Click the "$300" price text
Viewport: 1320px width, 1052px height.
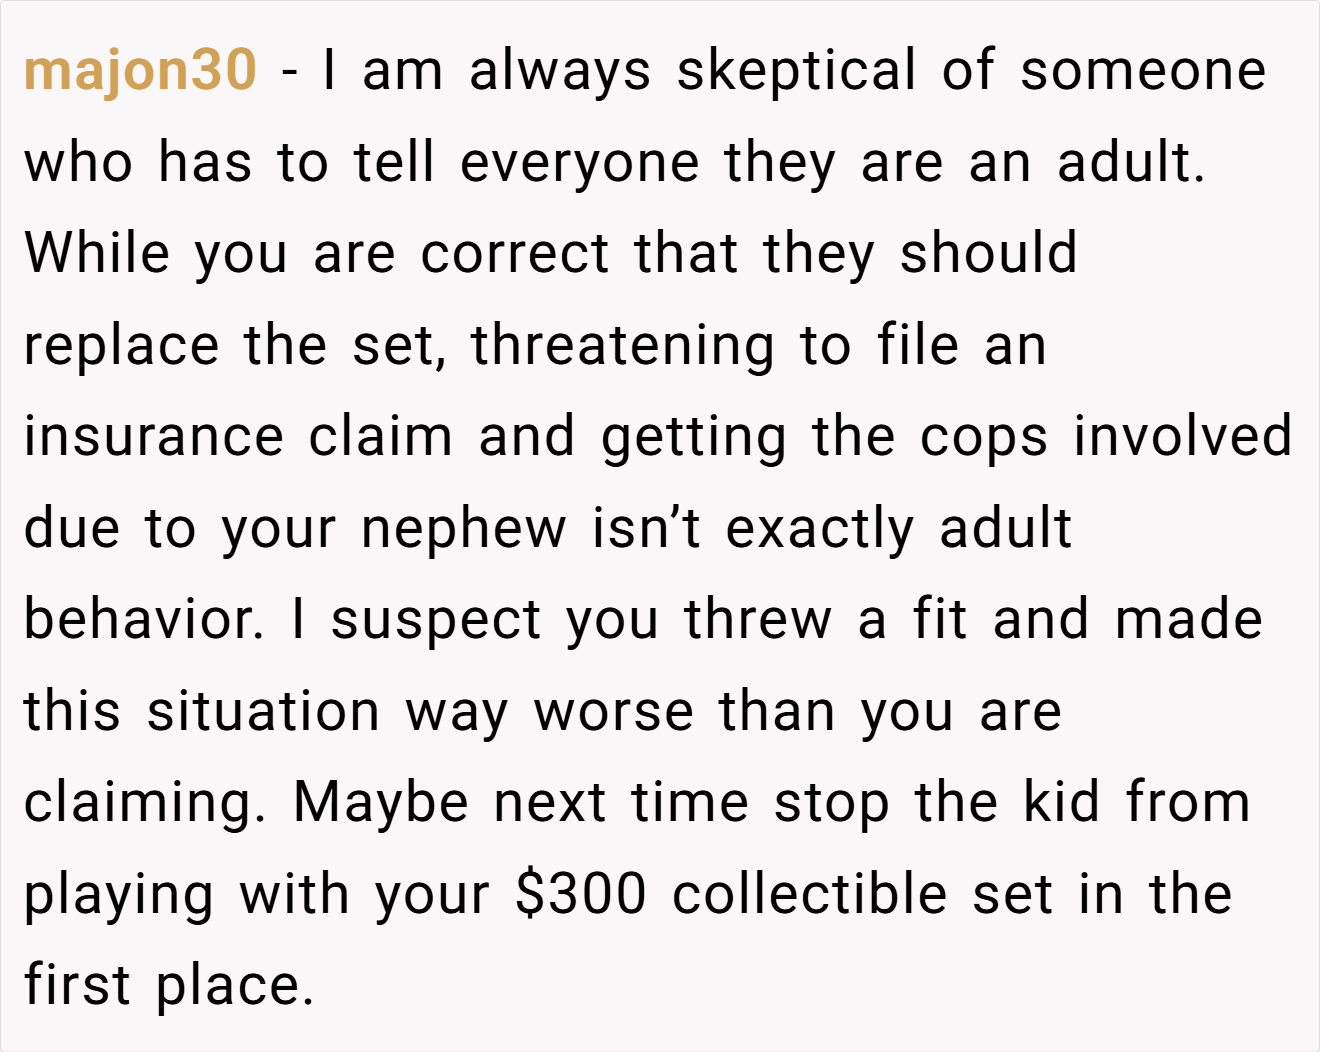581,894
